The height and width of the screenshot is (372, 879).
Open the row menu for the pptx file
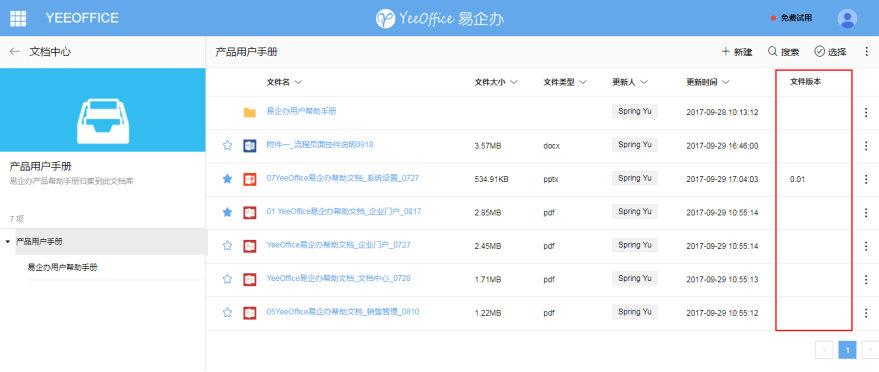[866, 179]
